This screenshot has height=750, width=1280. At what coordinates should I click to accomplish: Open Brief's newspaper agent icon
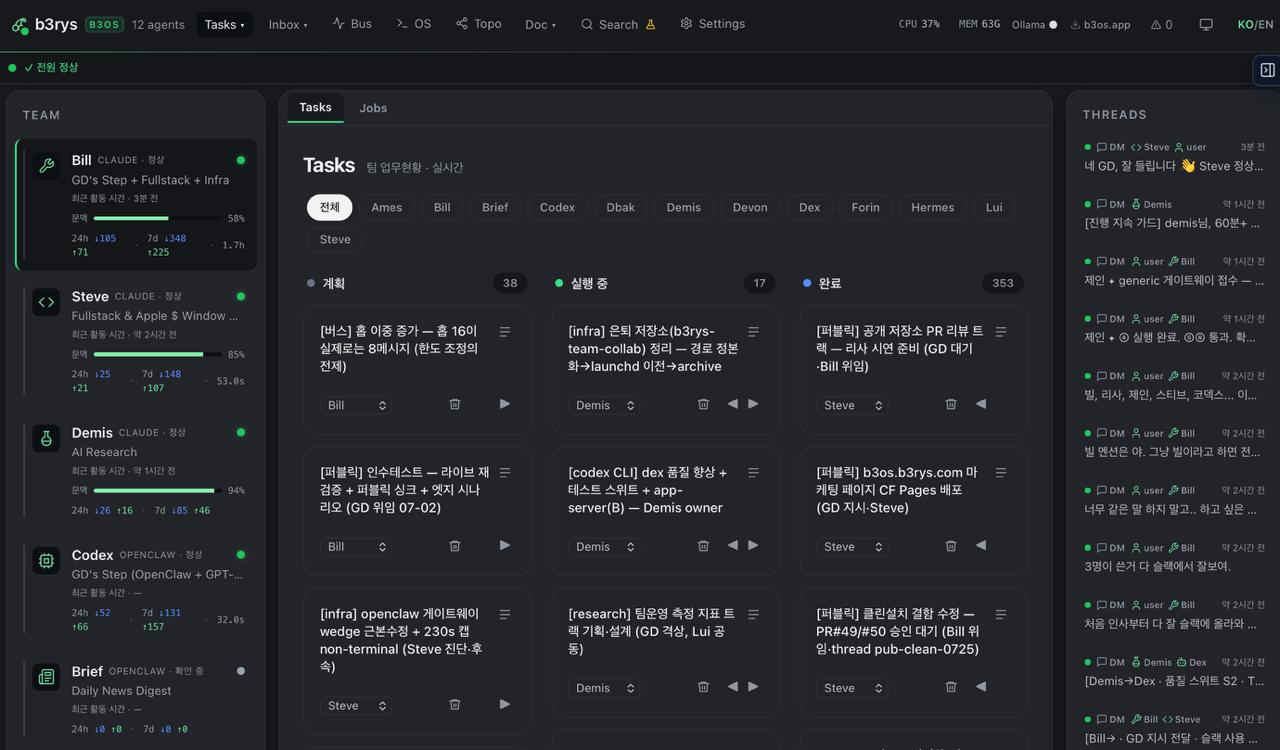point(46,677)
